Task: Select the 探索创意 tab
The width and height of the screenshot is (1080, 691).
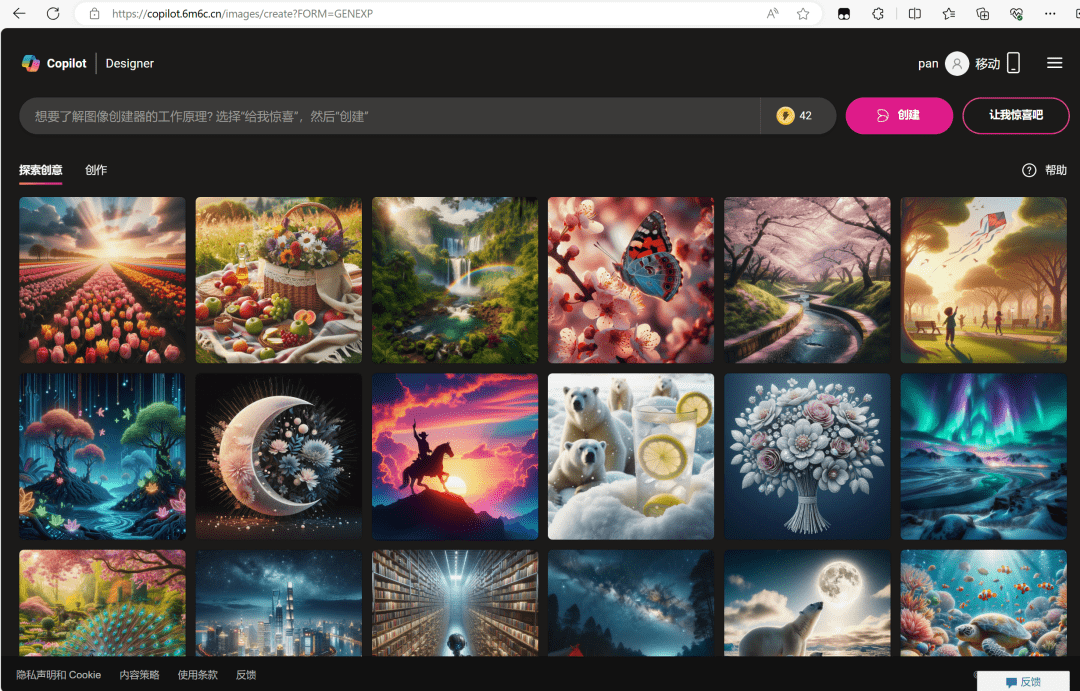Action: point(41,170)
